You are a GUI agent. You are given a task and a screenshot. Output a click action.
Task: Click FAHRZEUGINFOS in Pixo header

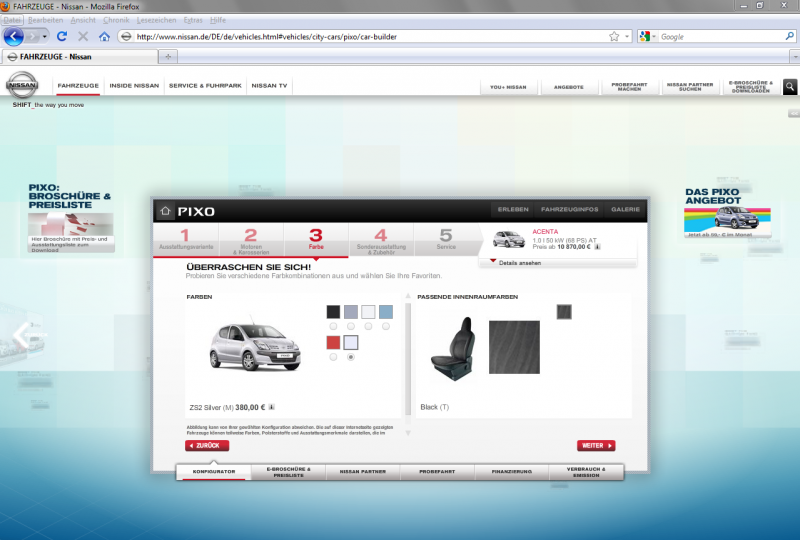click(x=569, y=209)
